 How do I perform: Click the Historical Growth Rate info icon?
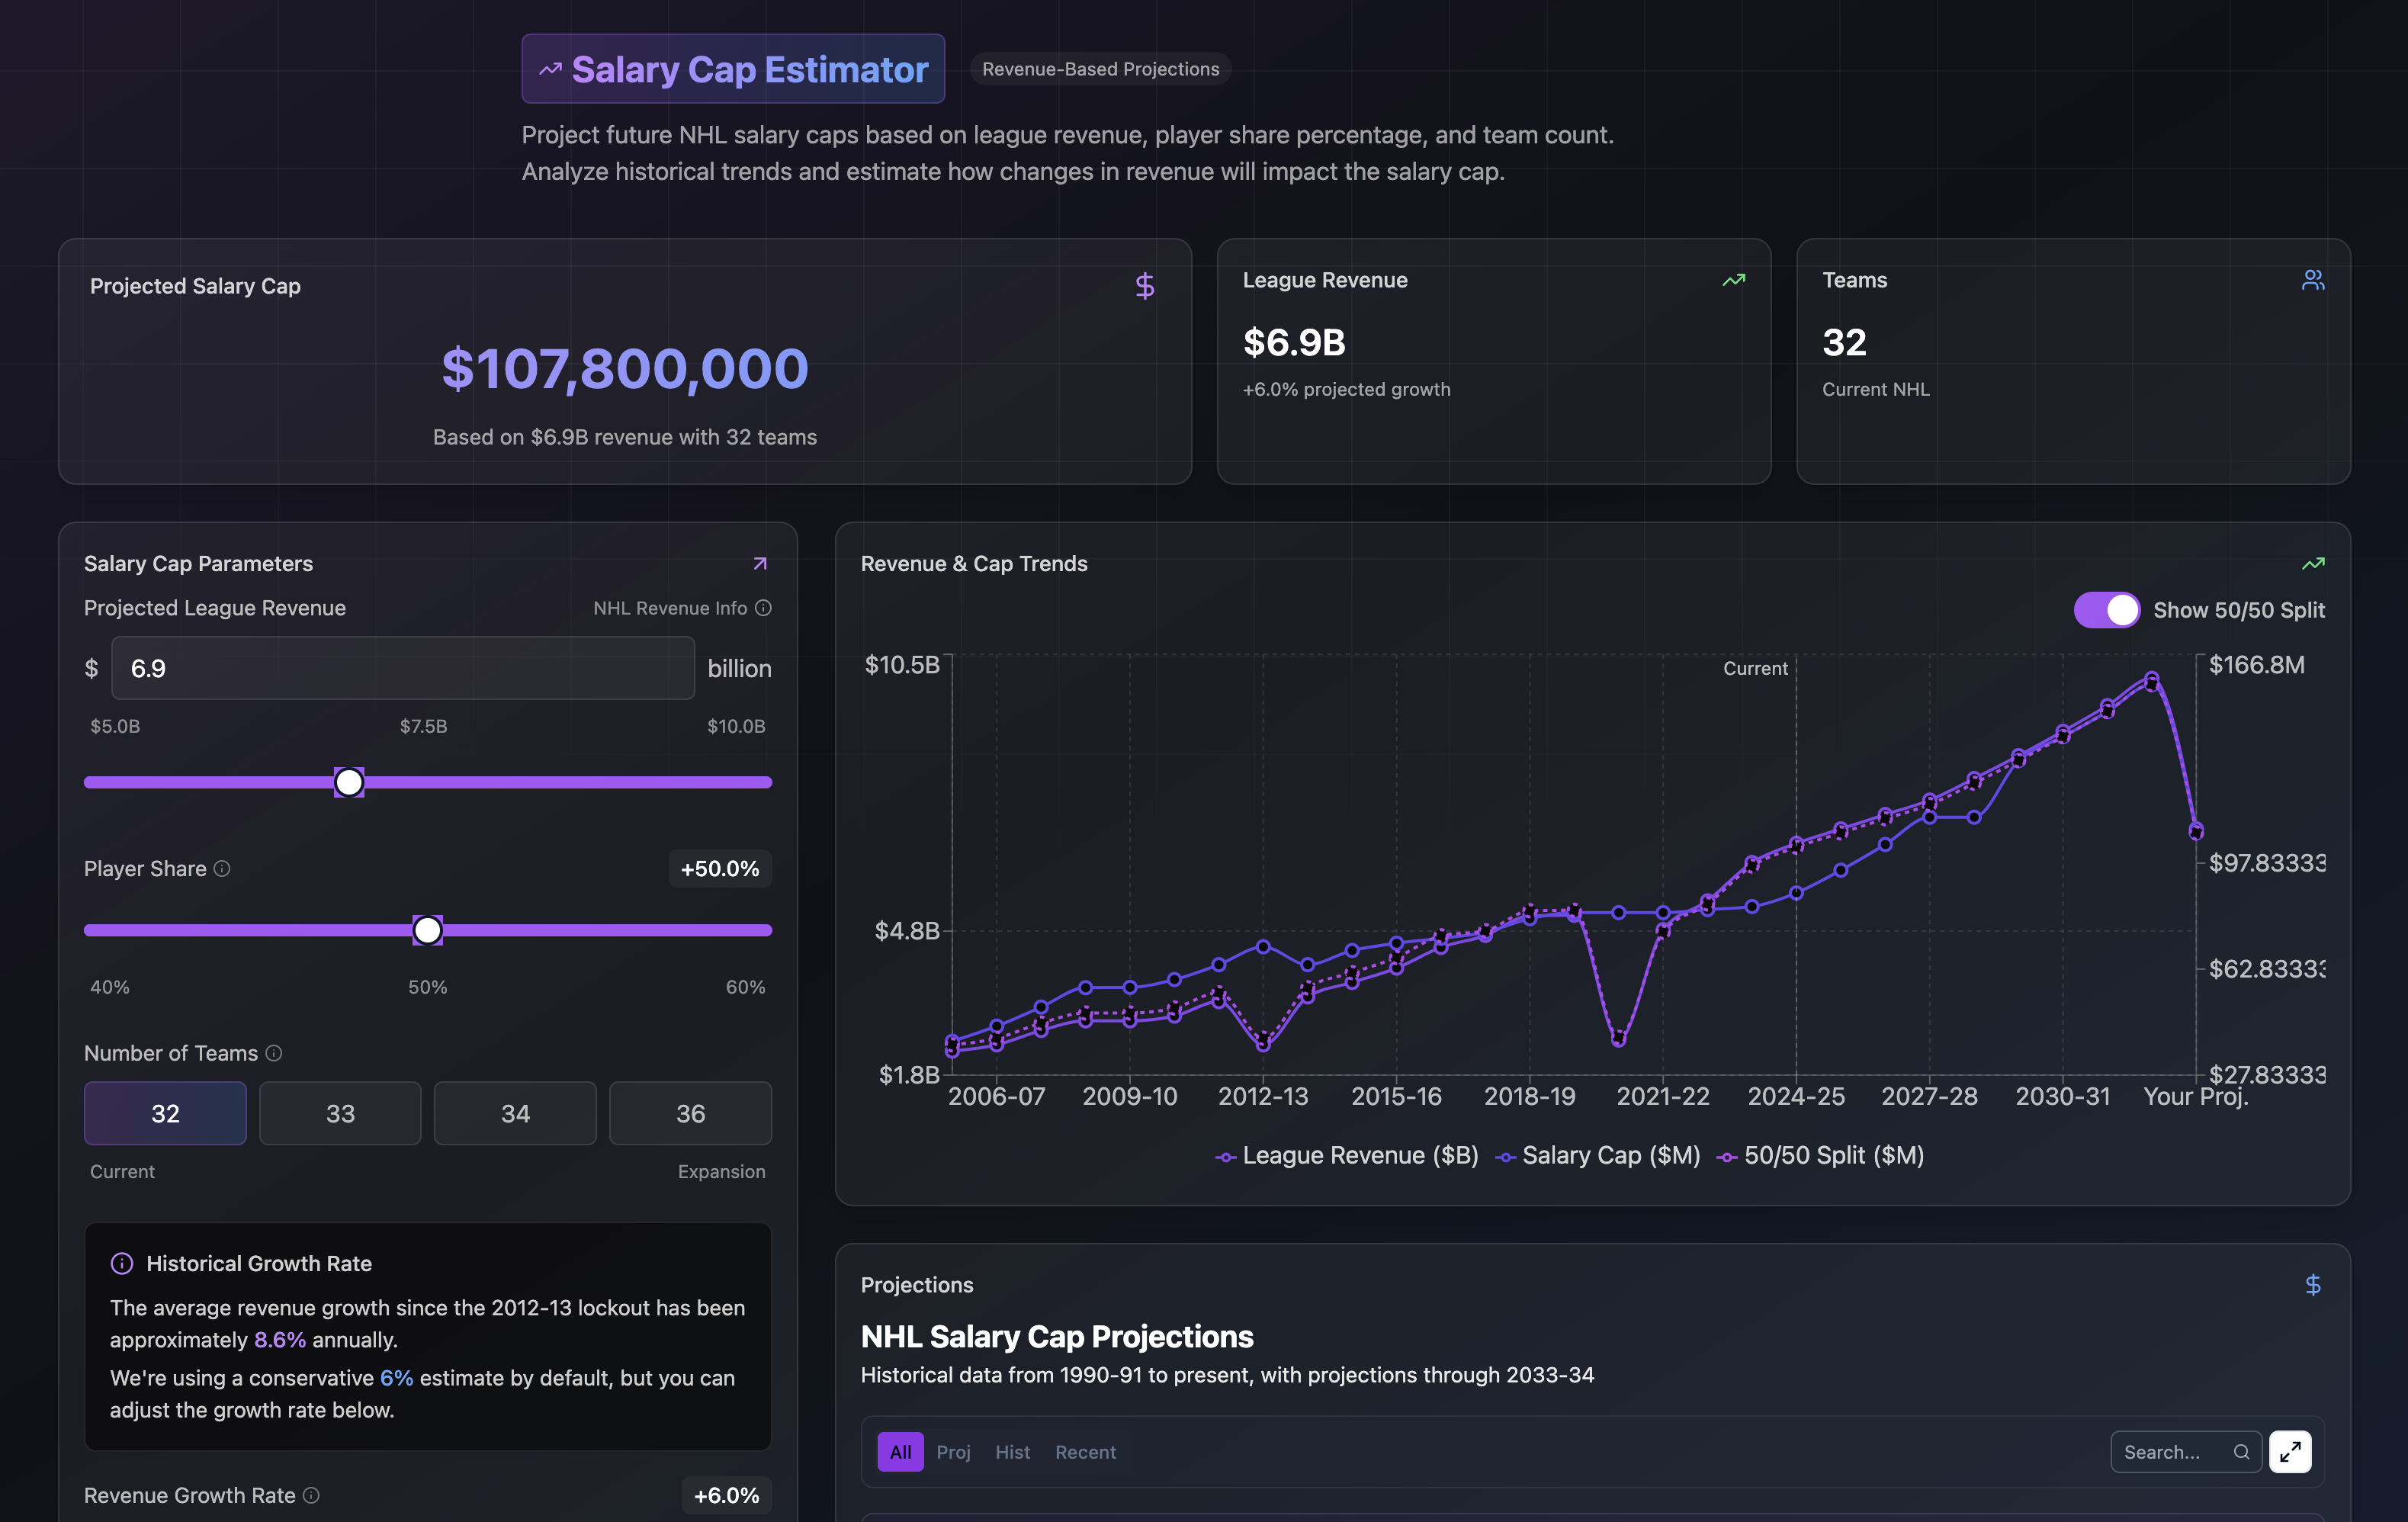coord(121,1263)
